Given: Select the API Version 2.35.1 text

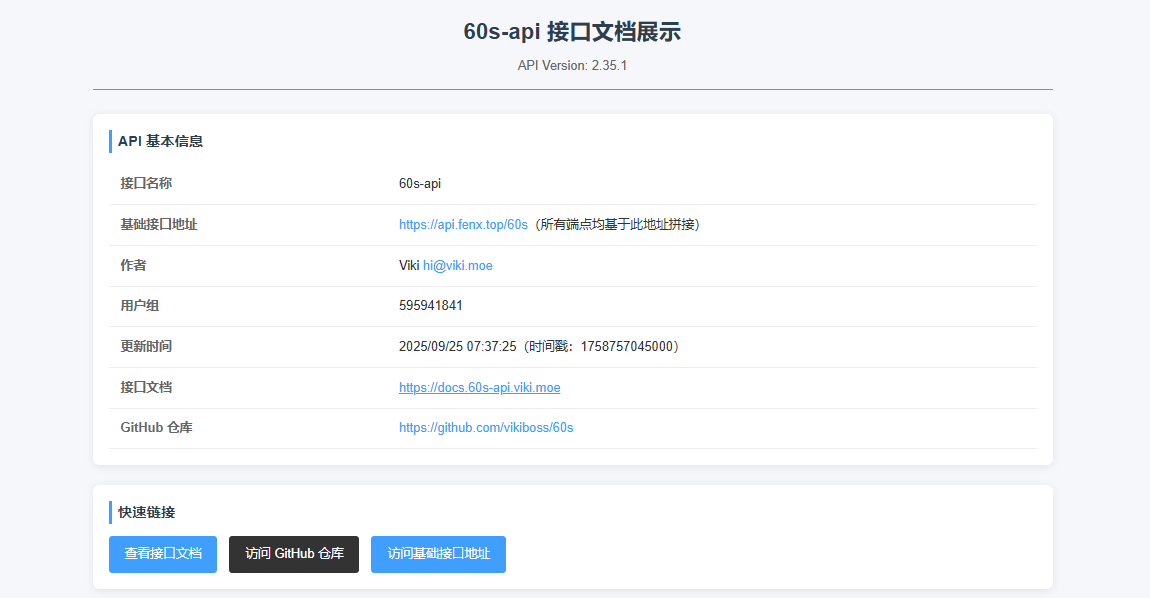Looking at the screenshot, I should pos(574,65).
